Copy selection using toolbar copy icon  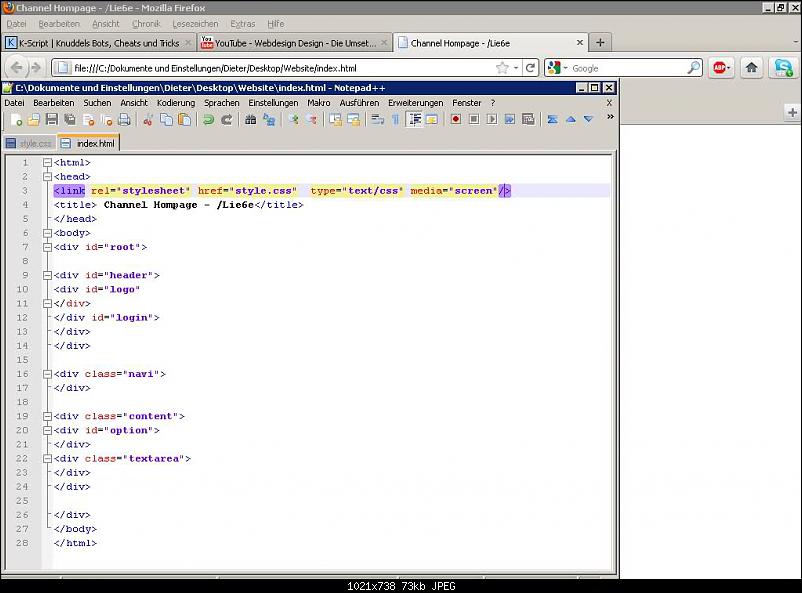[x=166, y=120]
